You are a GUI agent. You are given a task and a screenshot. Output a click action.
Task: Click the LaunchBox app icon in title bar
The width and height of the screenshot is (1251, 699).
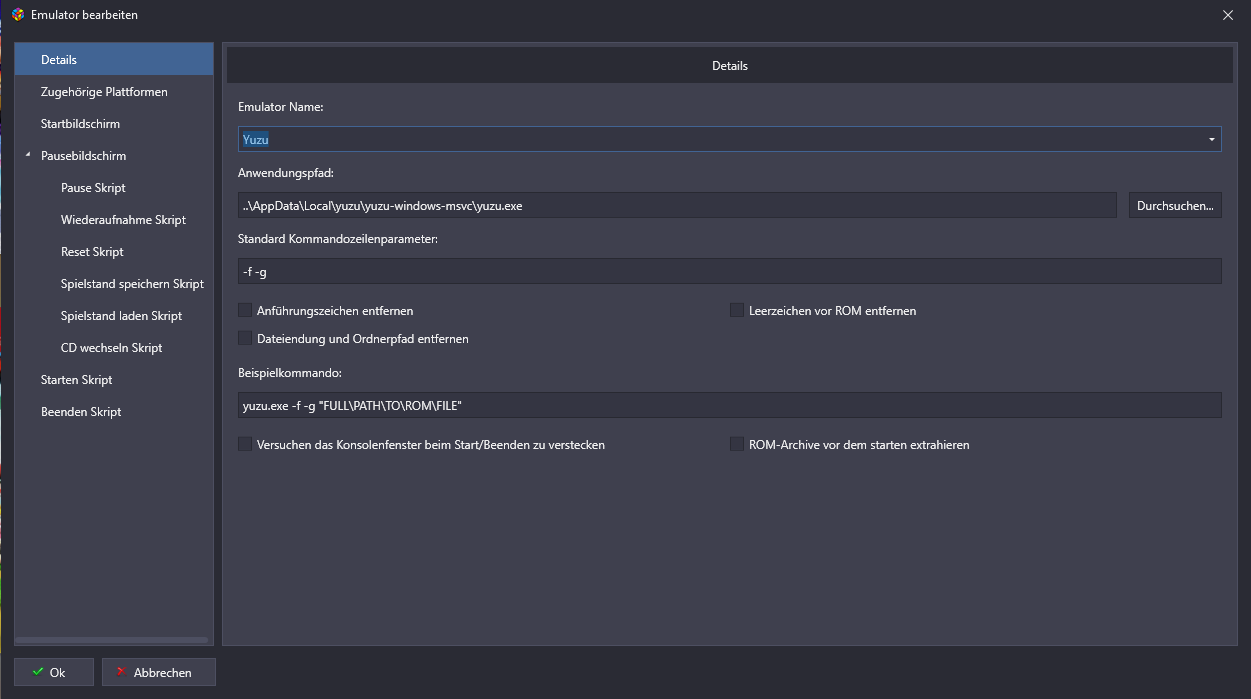point(17,15)
